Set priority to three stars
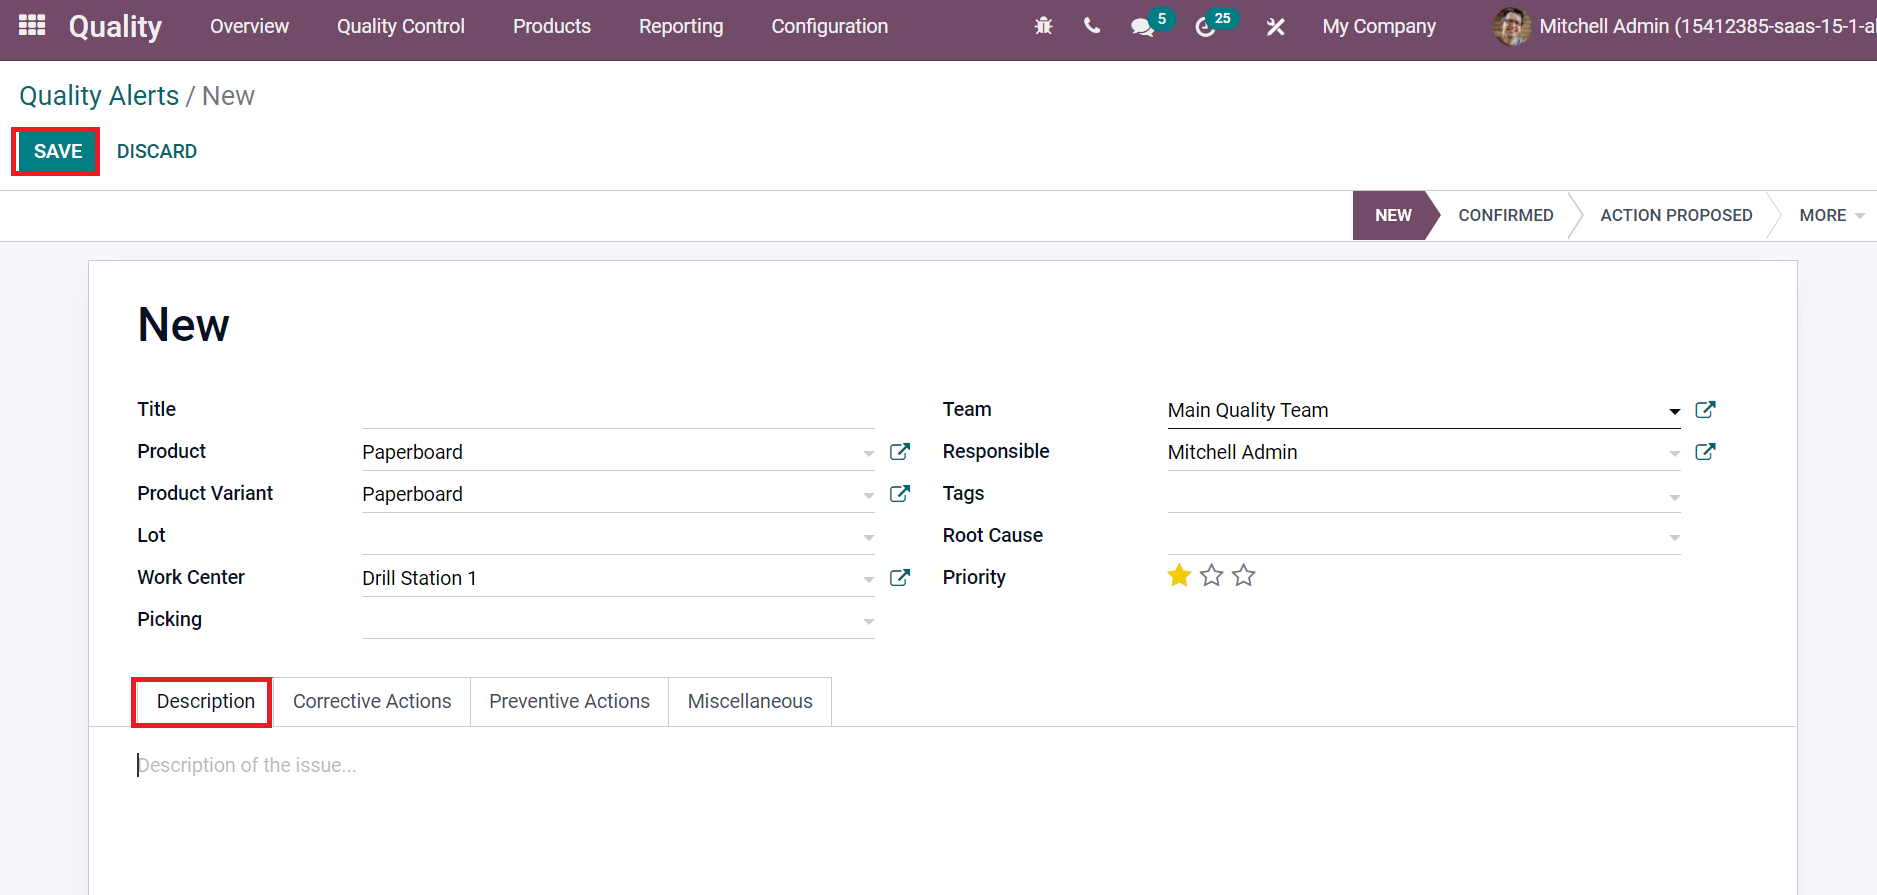This screenshot has height=895, width=1877. (1243, 576)
